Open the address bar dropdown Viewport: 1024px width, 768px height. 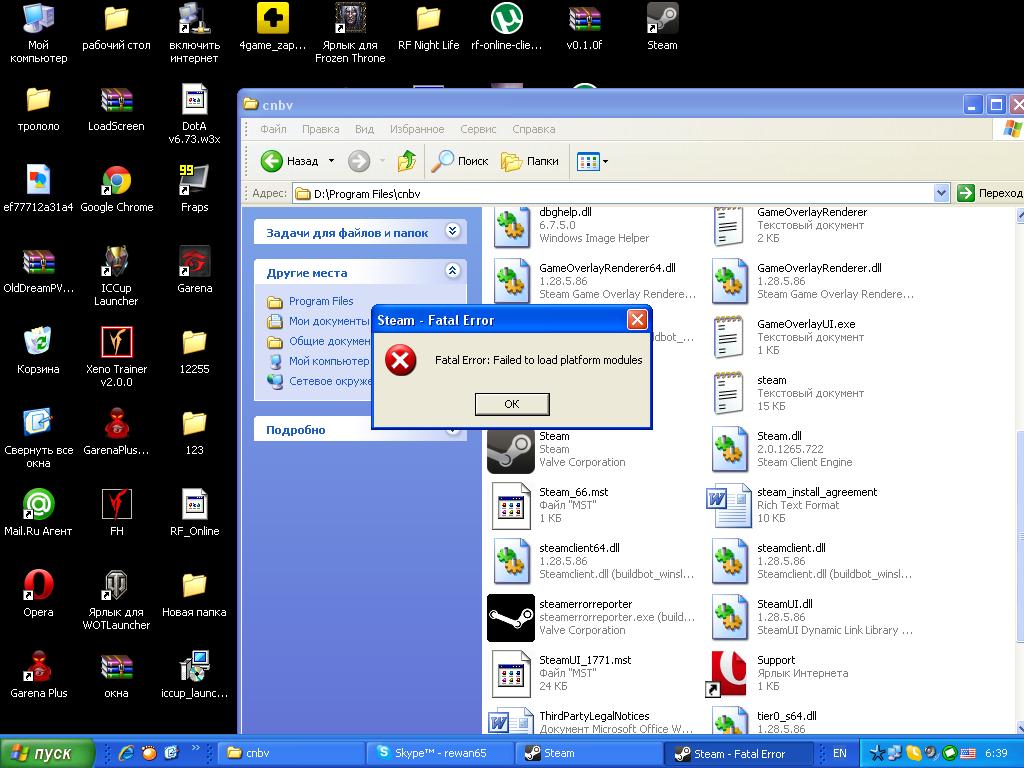click(x=941, y=193)
